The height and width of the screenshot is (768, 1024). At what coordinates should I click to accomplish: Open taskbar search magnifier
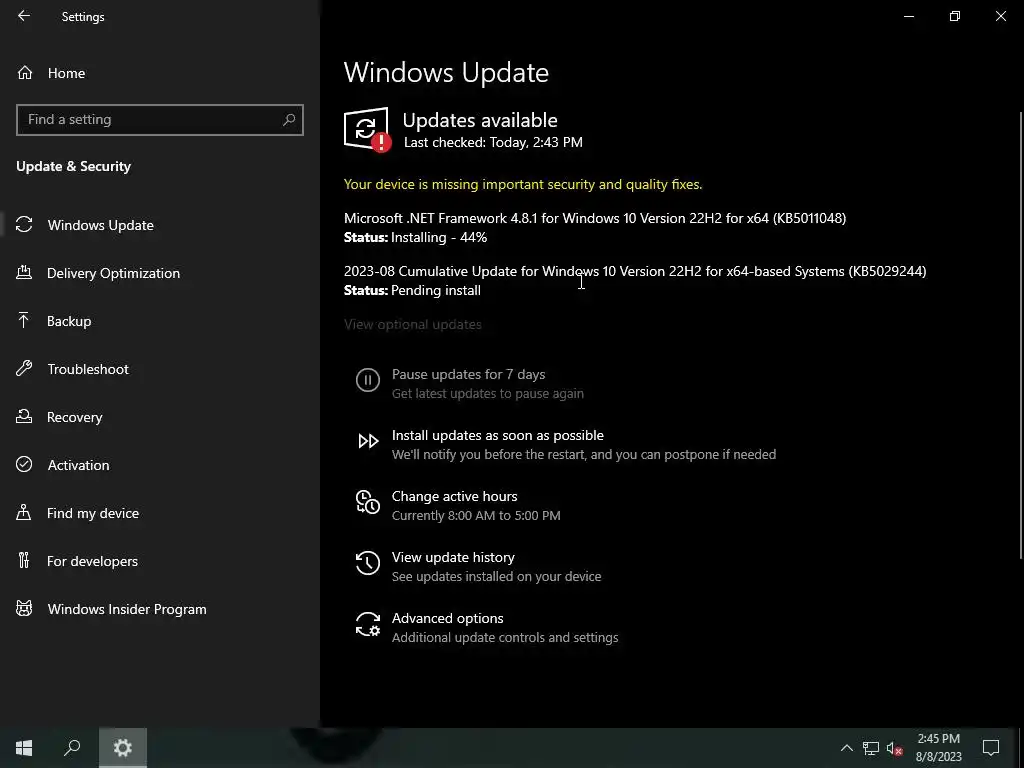point(72,748)
